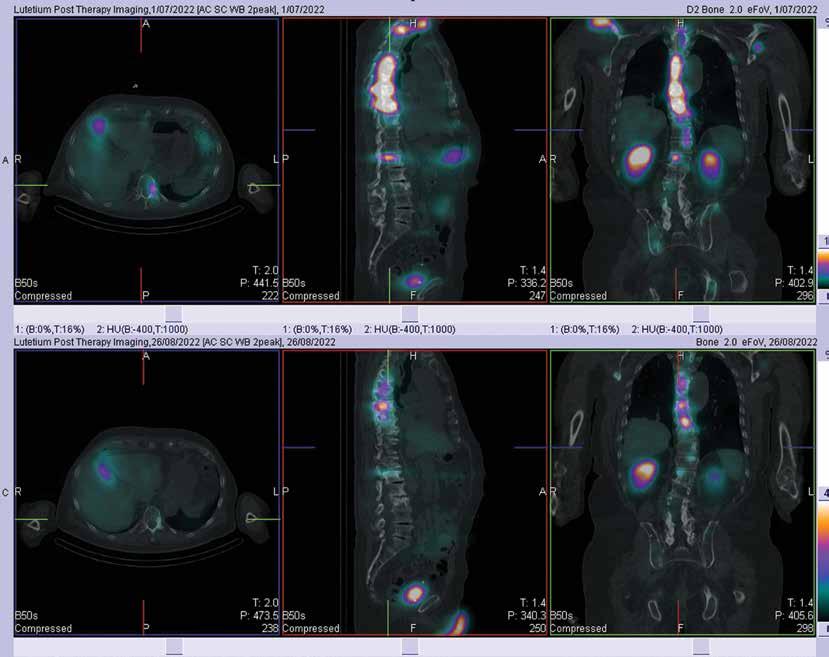Click 'T: 2.0' thickness value in the 26/08/2022 axial view
Screen dimensions: 829x657
[265, 603]
